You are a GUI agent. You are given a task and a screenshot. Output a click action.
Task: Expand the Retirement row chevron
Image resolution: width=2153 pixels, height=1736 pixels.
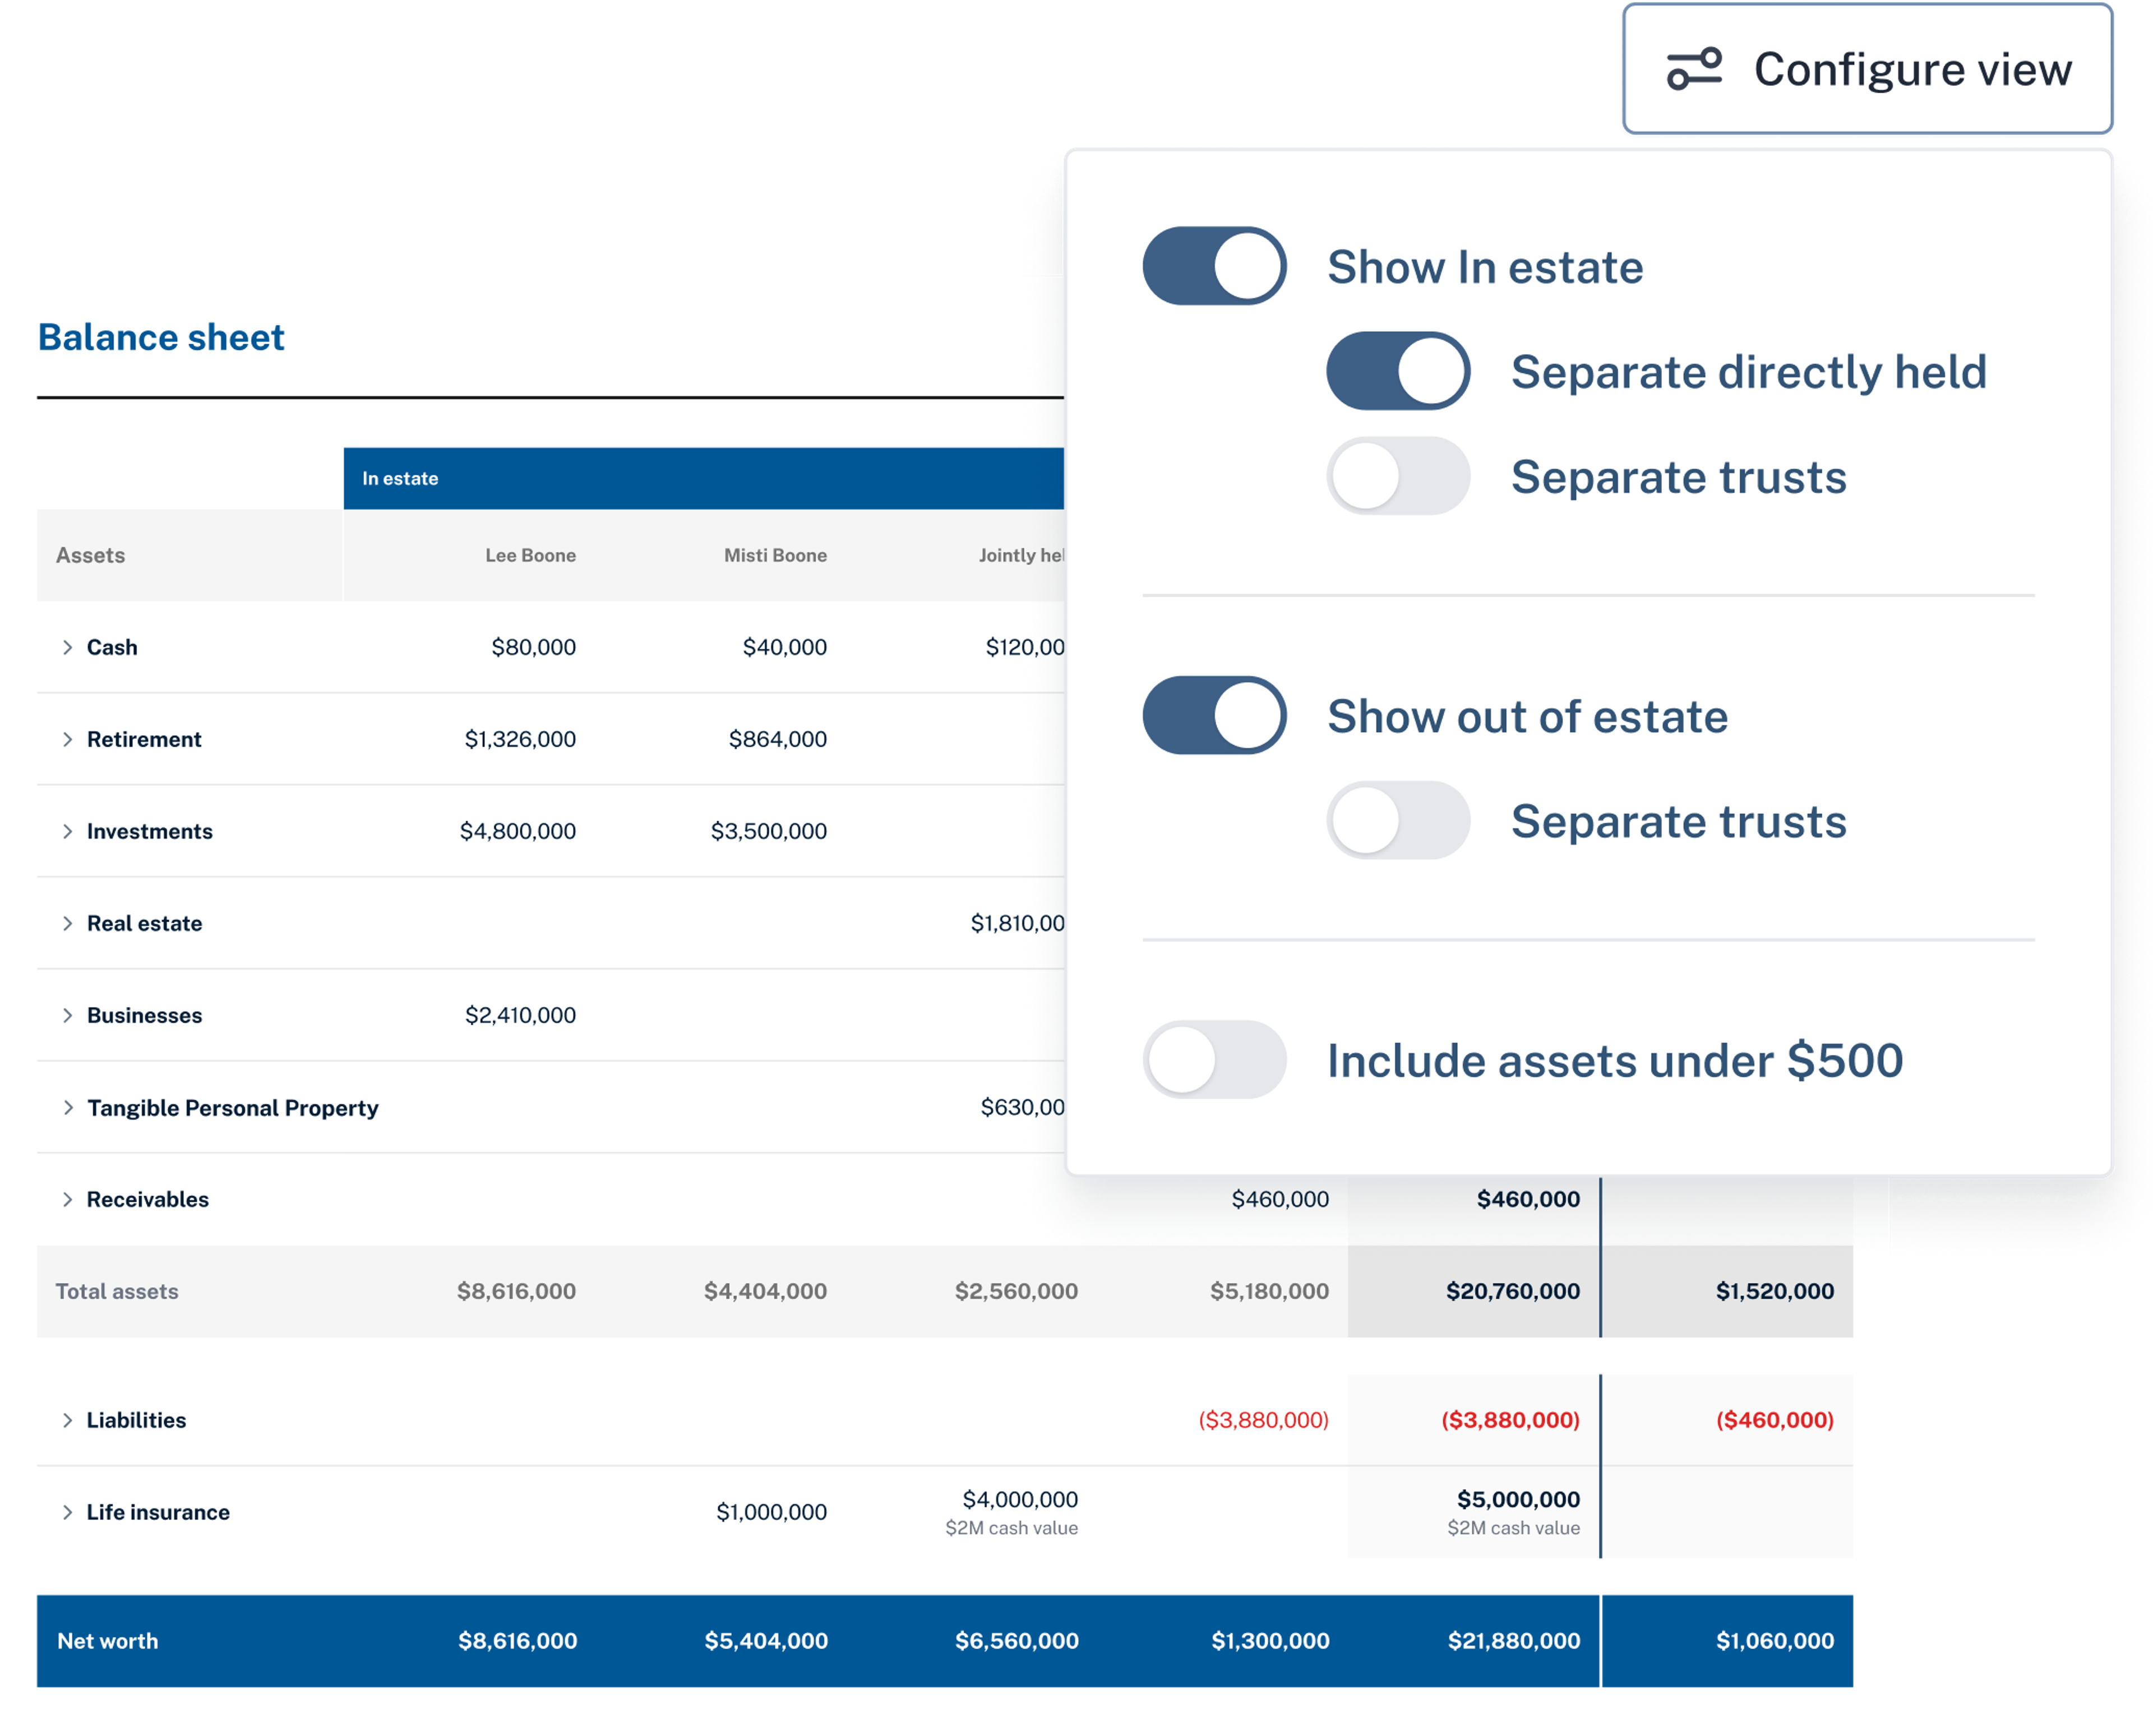click(x=67, y=739)
